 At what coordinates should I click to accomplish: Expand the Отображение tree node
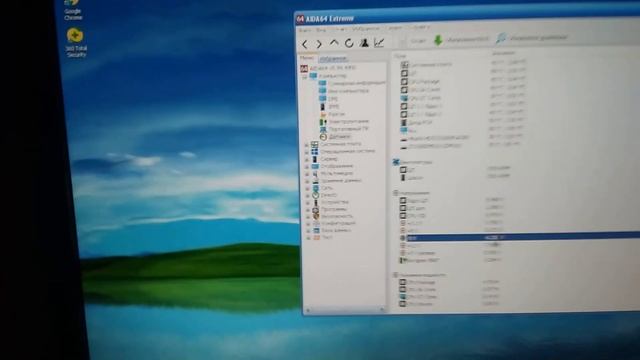pyautogui.click(x=307, y=167)
